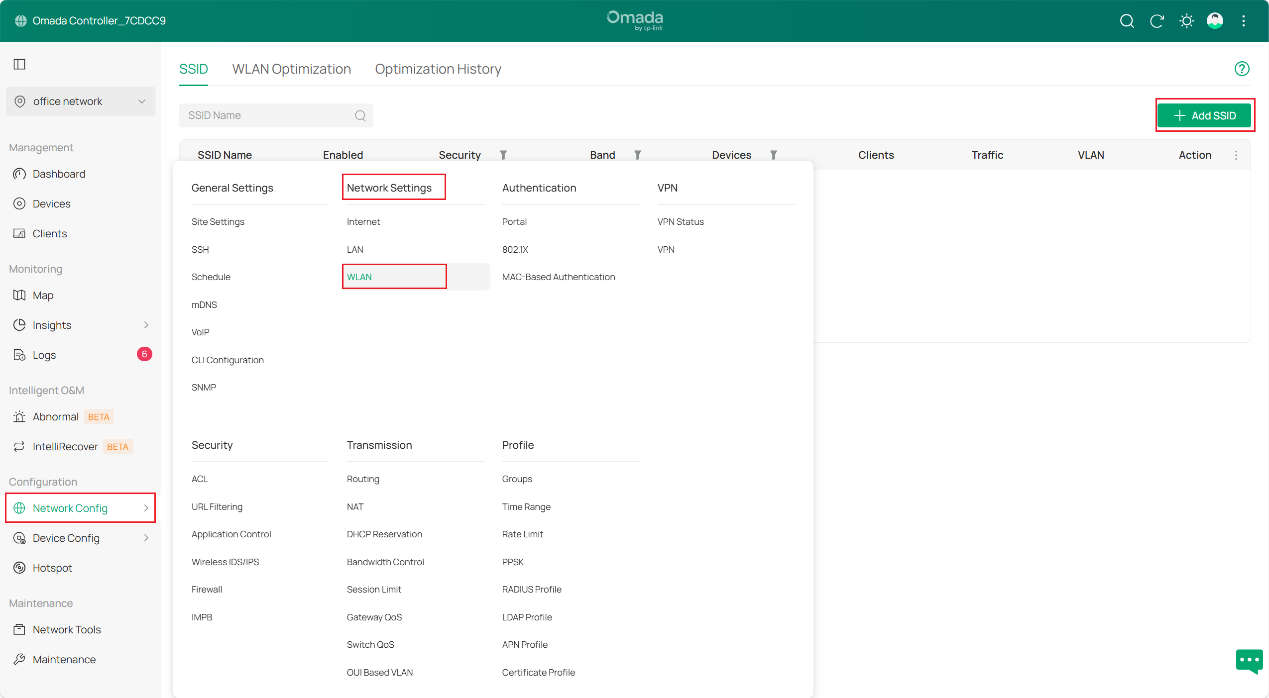Open the office network site dropdown
The height and width of the screenshot is (698, 1269).
point(80,102)
